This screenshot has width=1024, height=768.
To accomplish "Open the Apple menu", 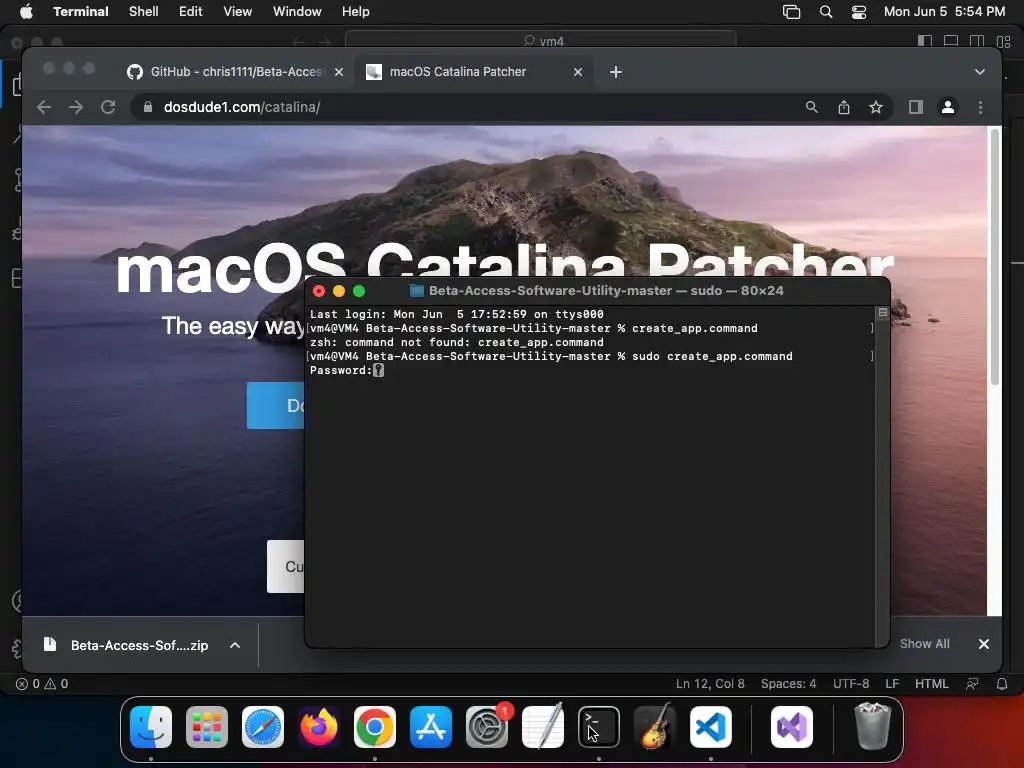I will point(26,12).
